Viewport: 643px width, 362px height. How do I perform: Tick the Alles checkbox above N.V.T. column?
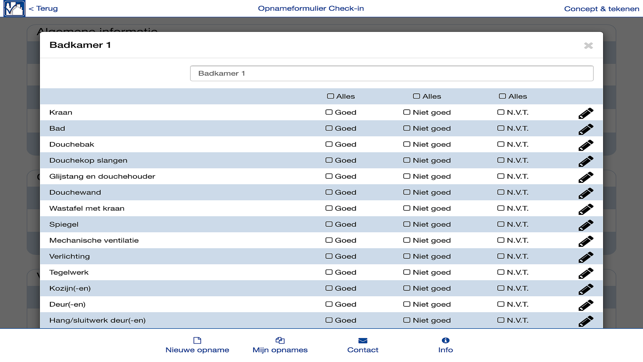pyautogui.click(x=502, y=96)
